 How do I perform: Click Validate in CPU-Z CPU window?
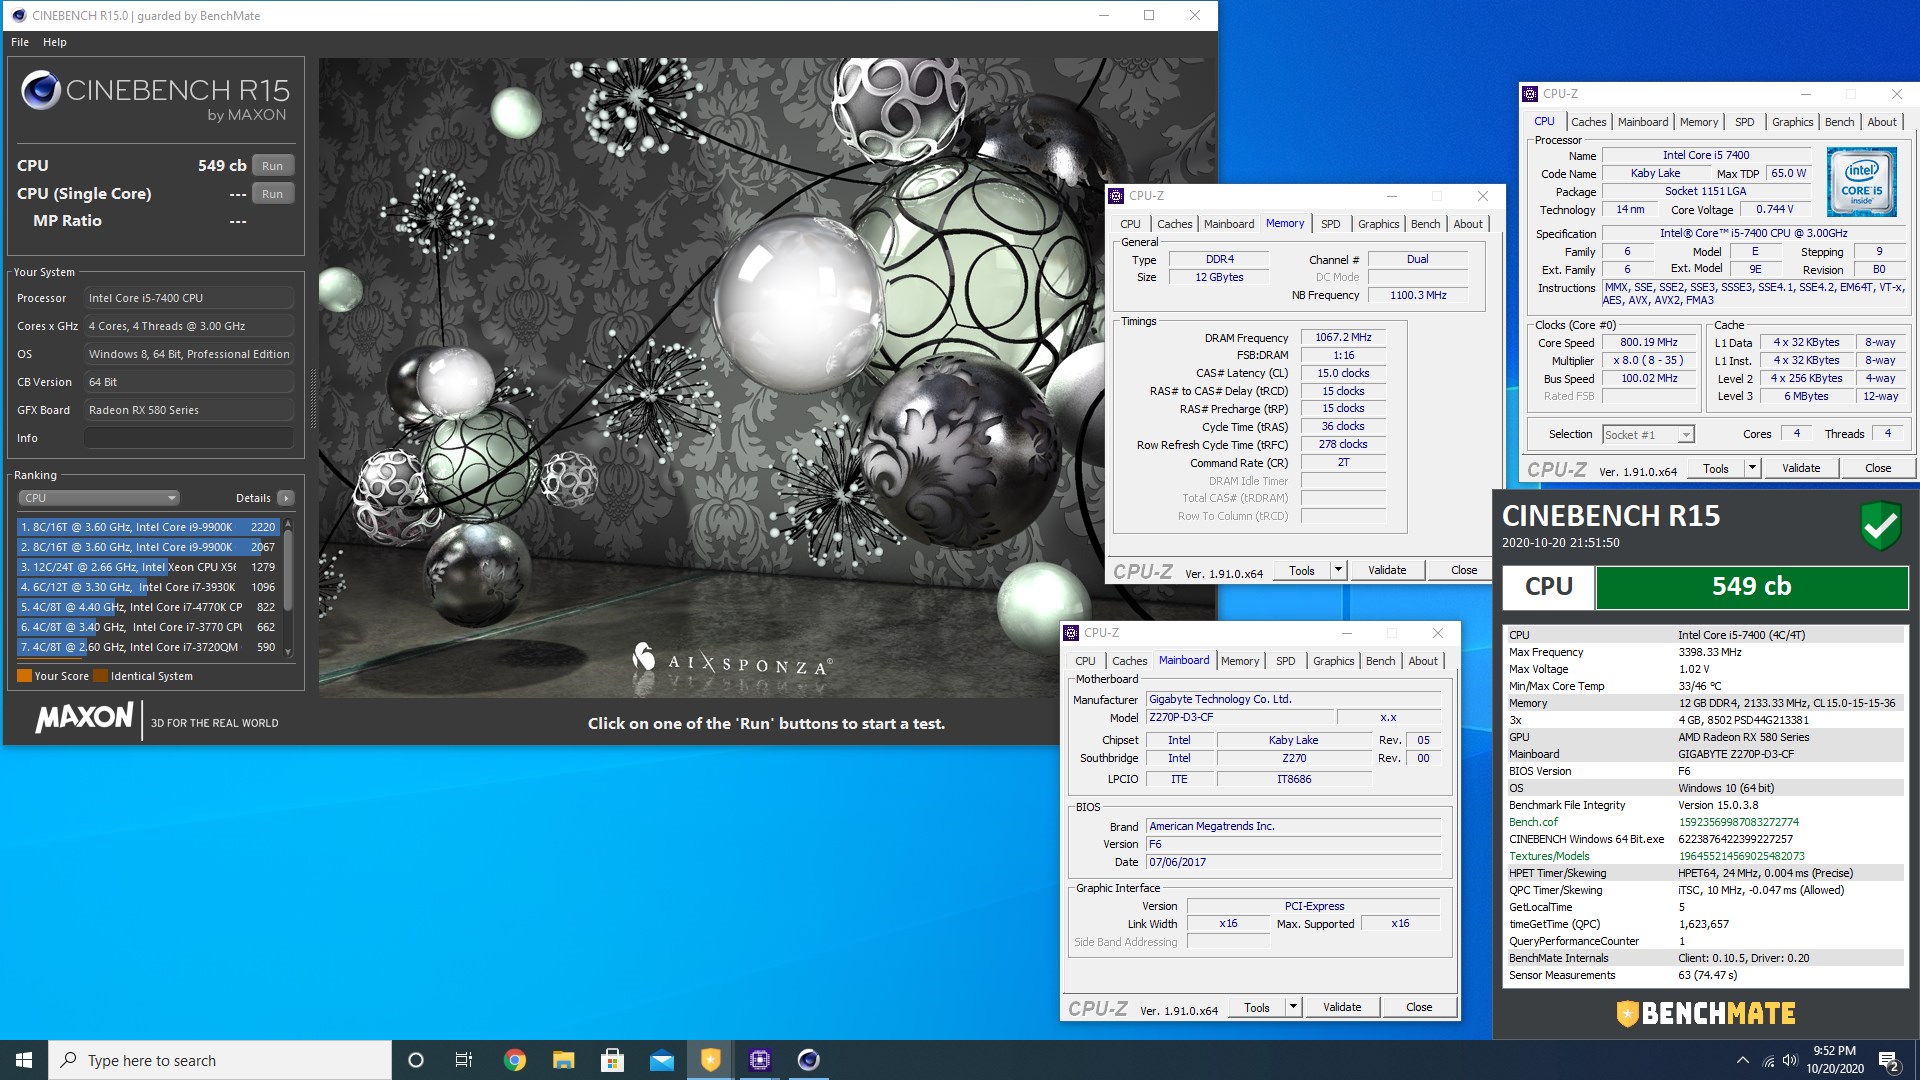click(x=1801, y=468)
